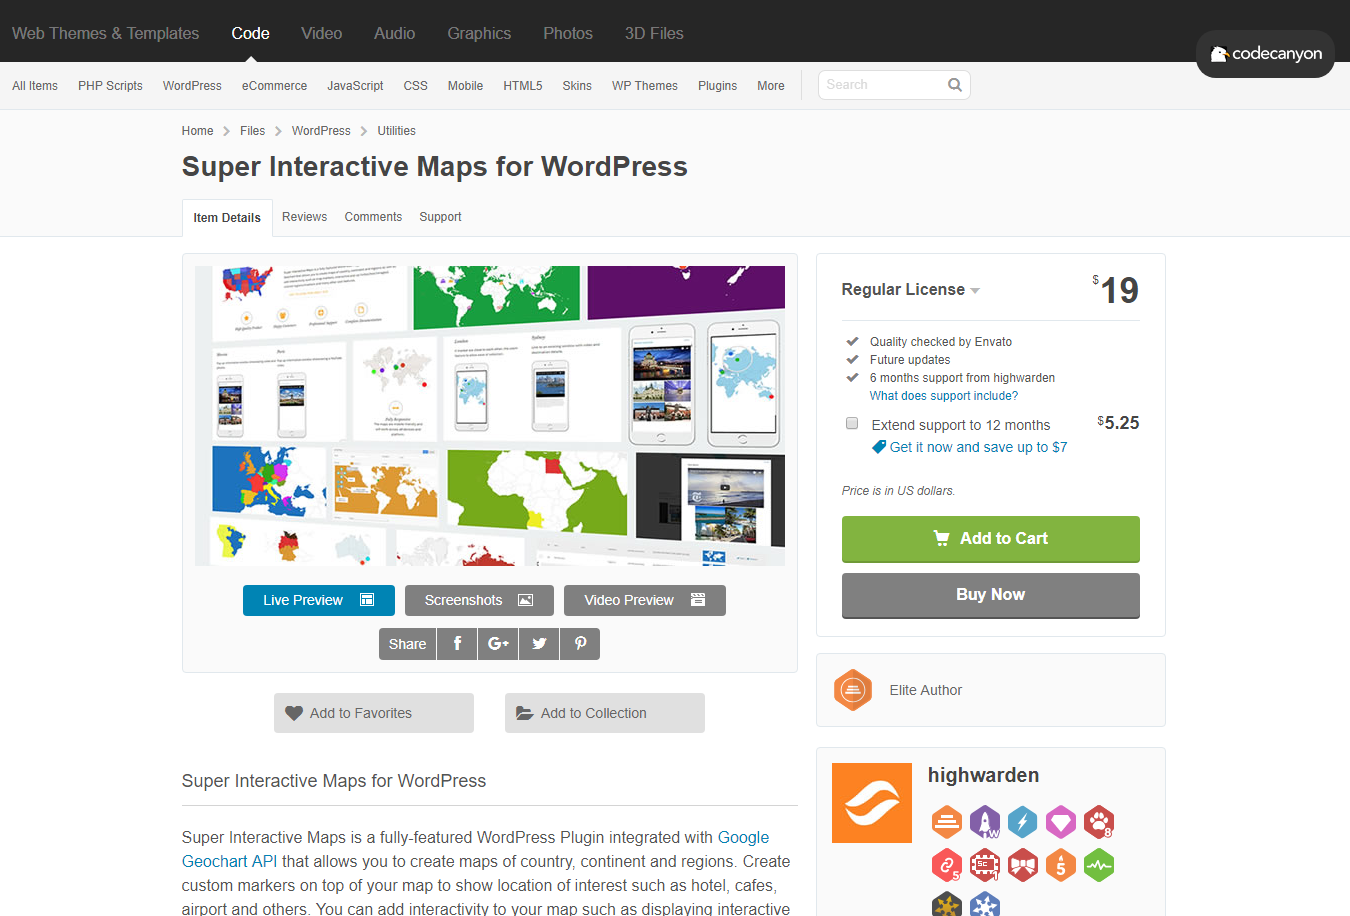Enable Extend support to 12 months checkbox
The width and height of the screenshot is (1350, 916).
852,423
